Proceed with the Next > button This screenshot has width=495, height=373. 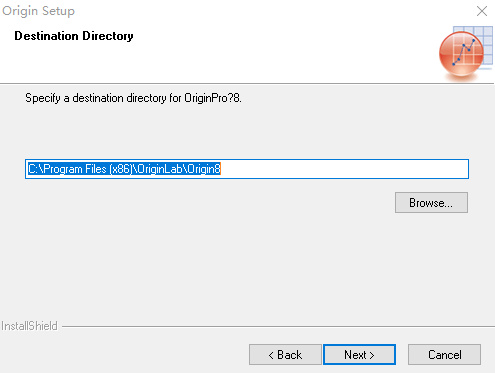coord(359,355)
